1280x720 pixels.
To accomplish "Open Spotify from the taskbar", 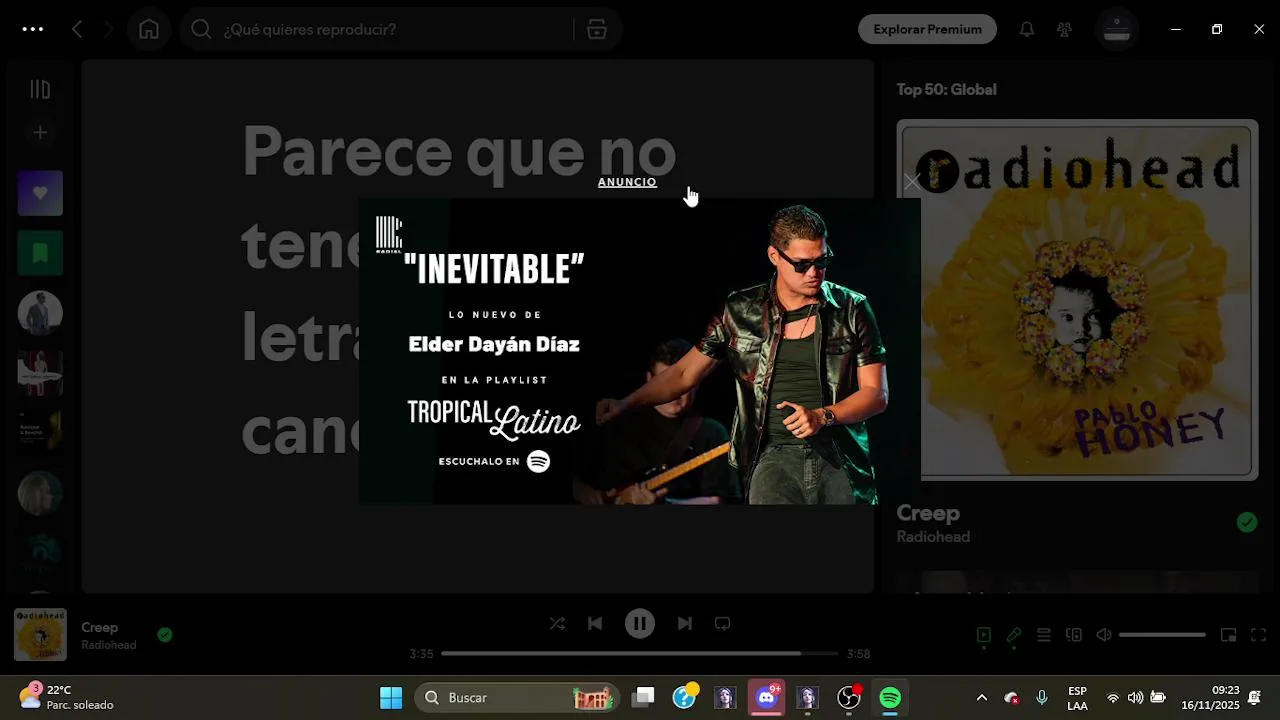I will tap(890, 697).
